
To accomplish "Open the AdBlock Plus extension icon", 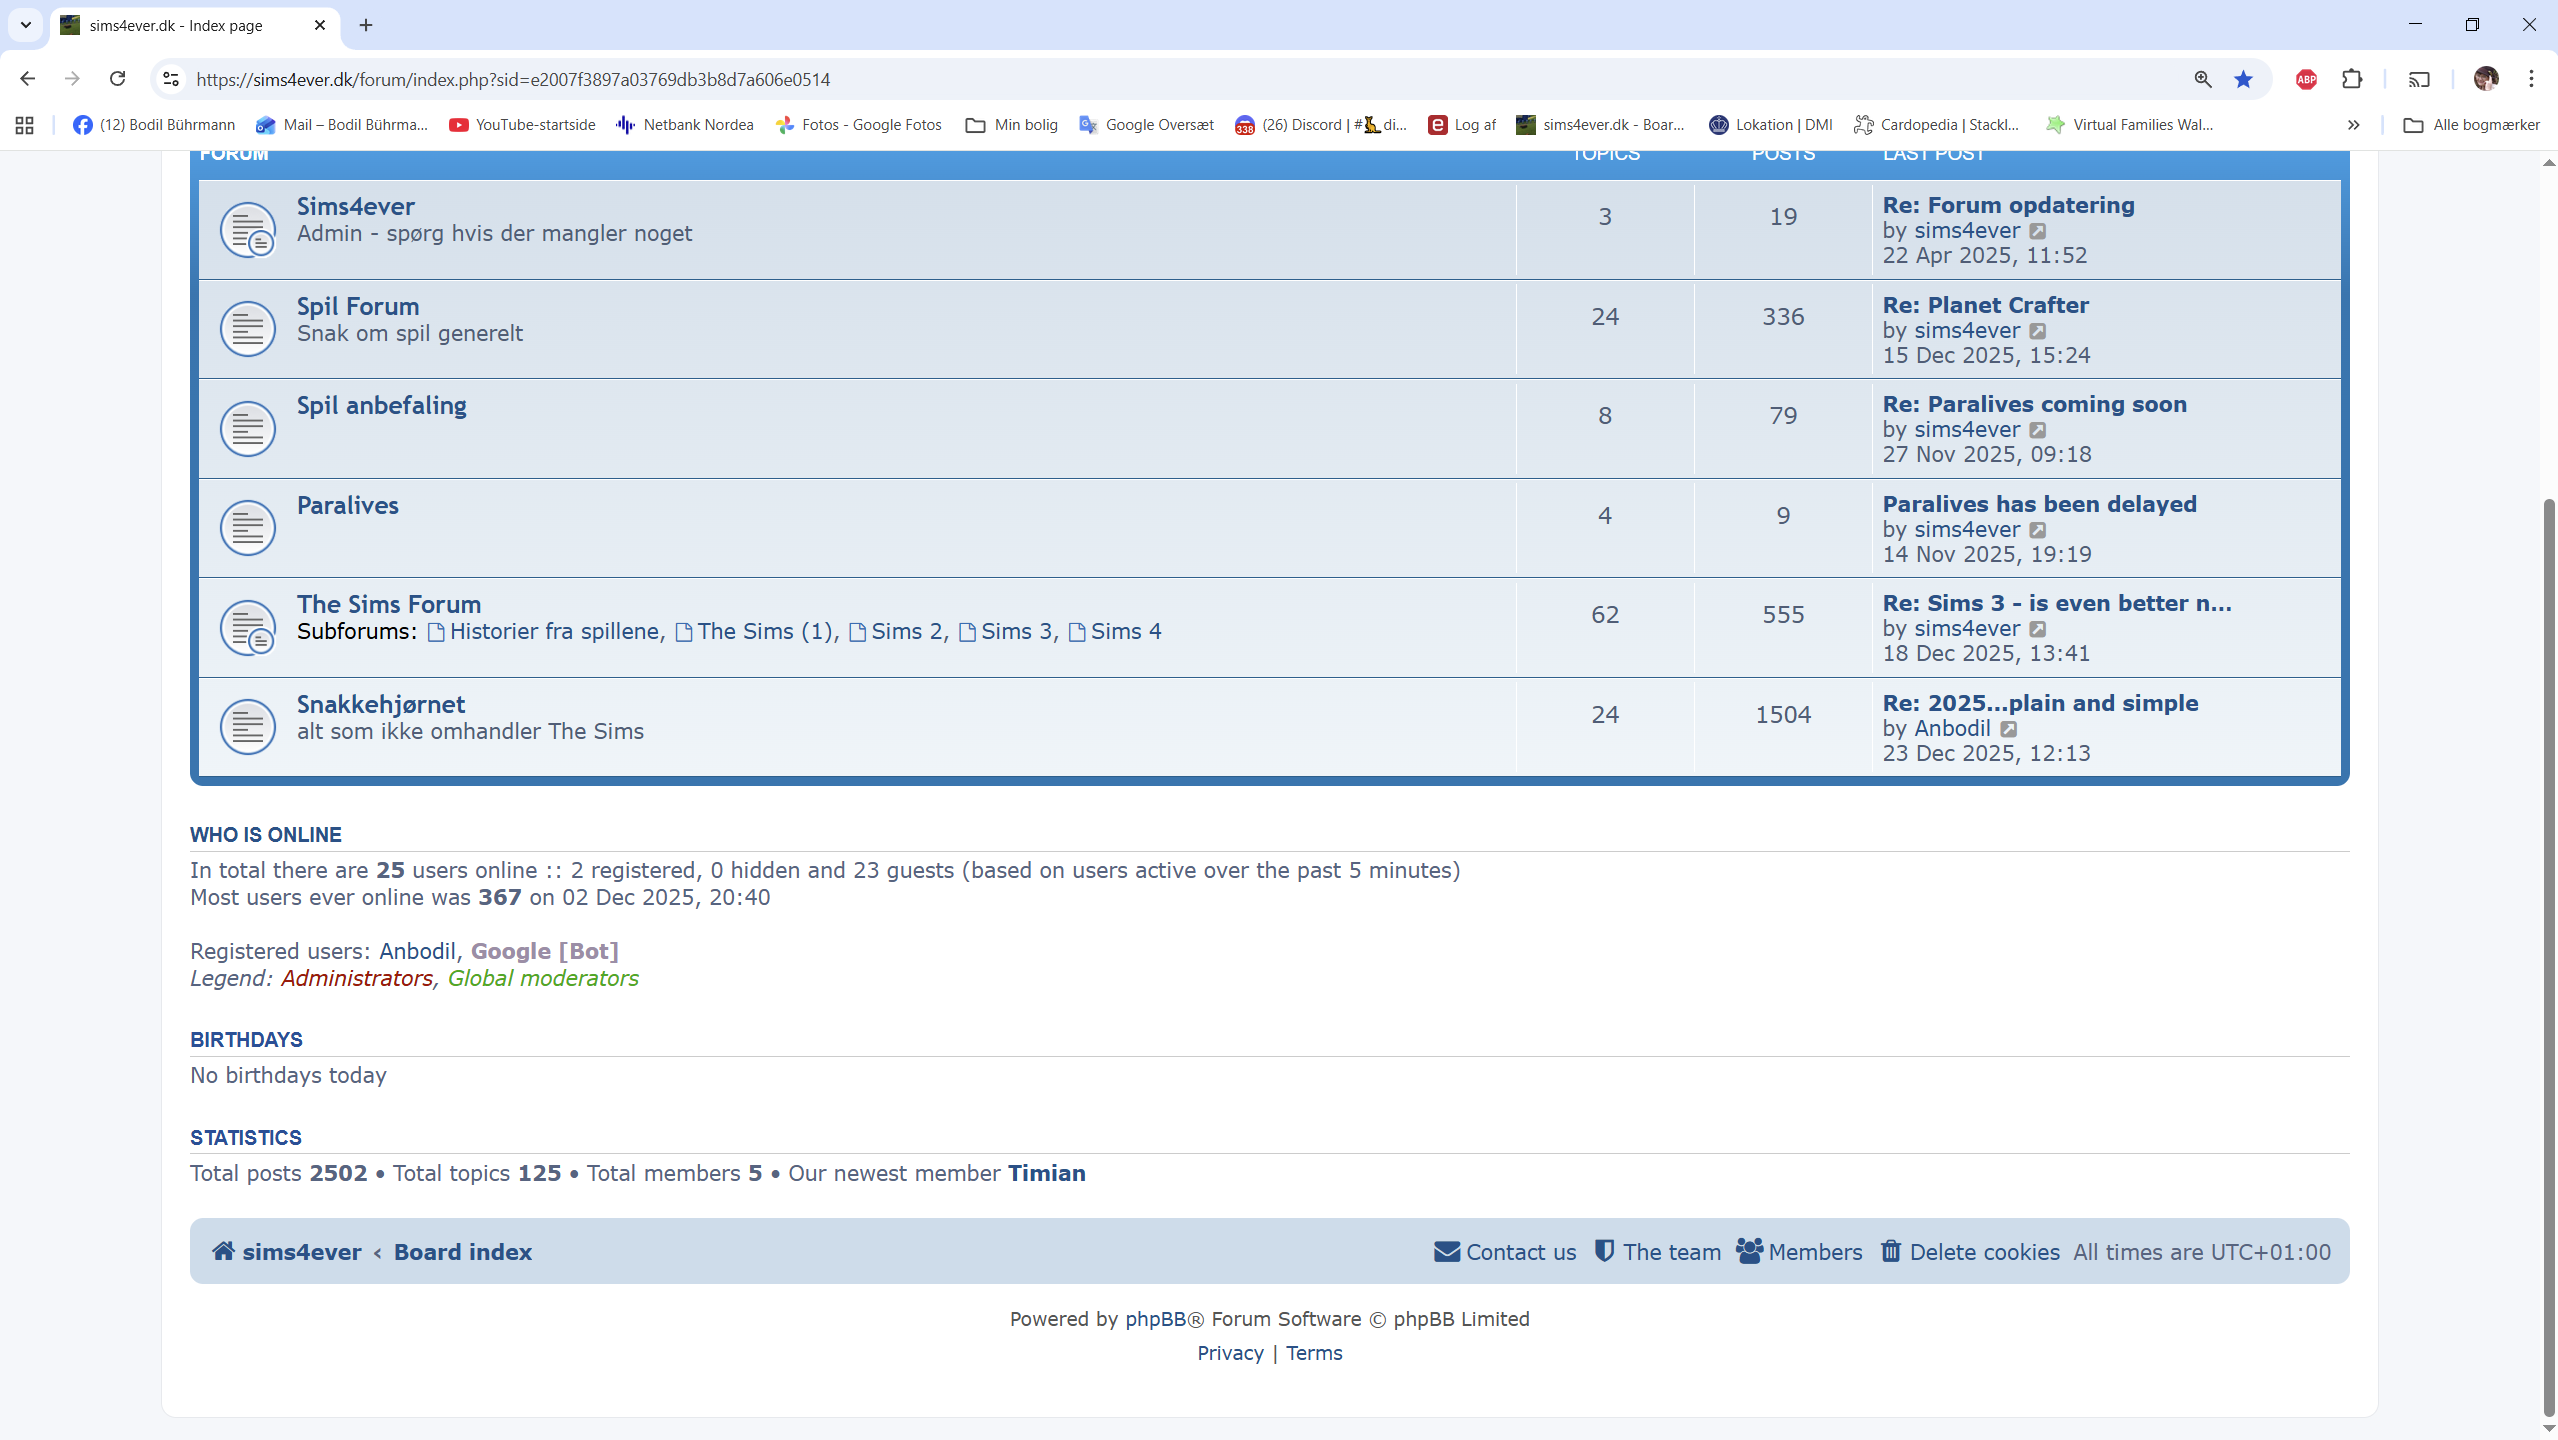I will coord(2306,79).
